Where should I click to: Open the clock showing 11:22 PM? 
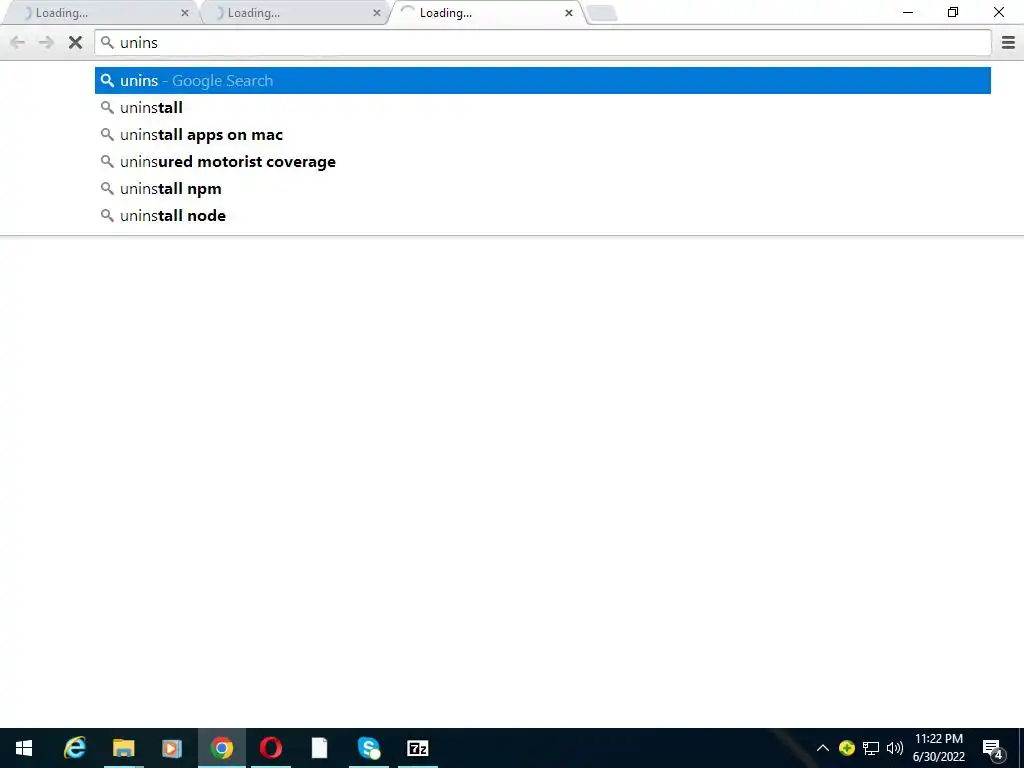pyautogui.click(x=938, y=748)
